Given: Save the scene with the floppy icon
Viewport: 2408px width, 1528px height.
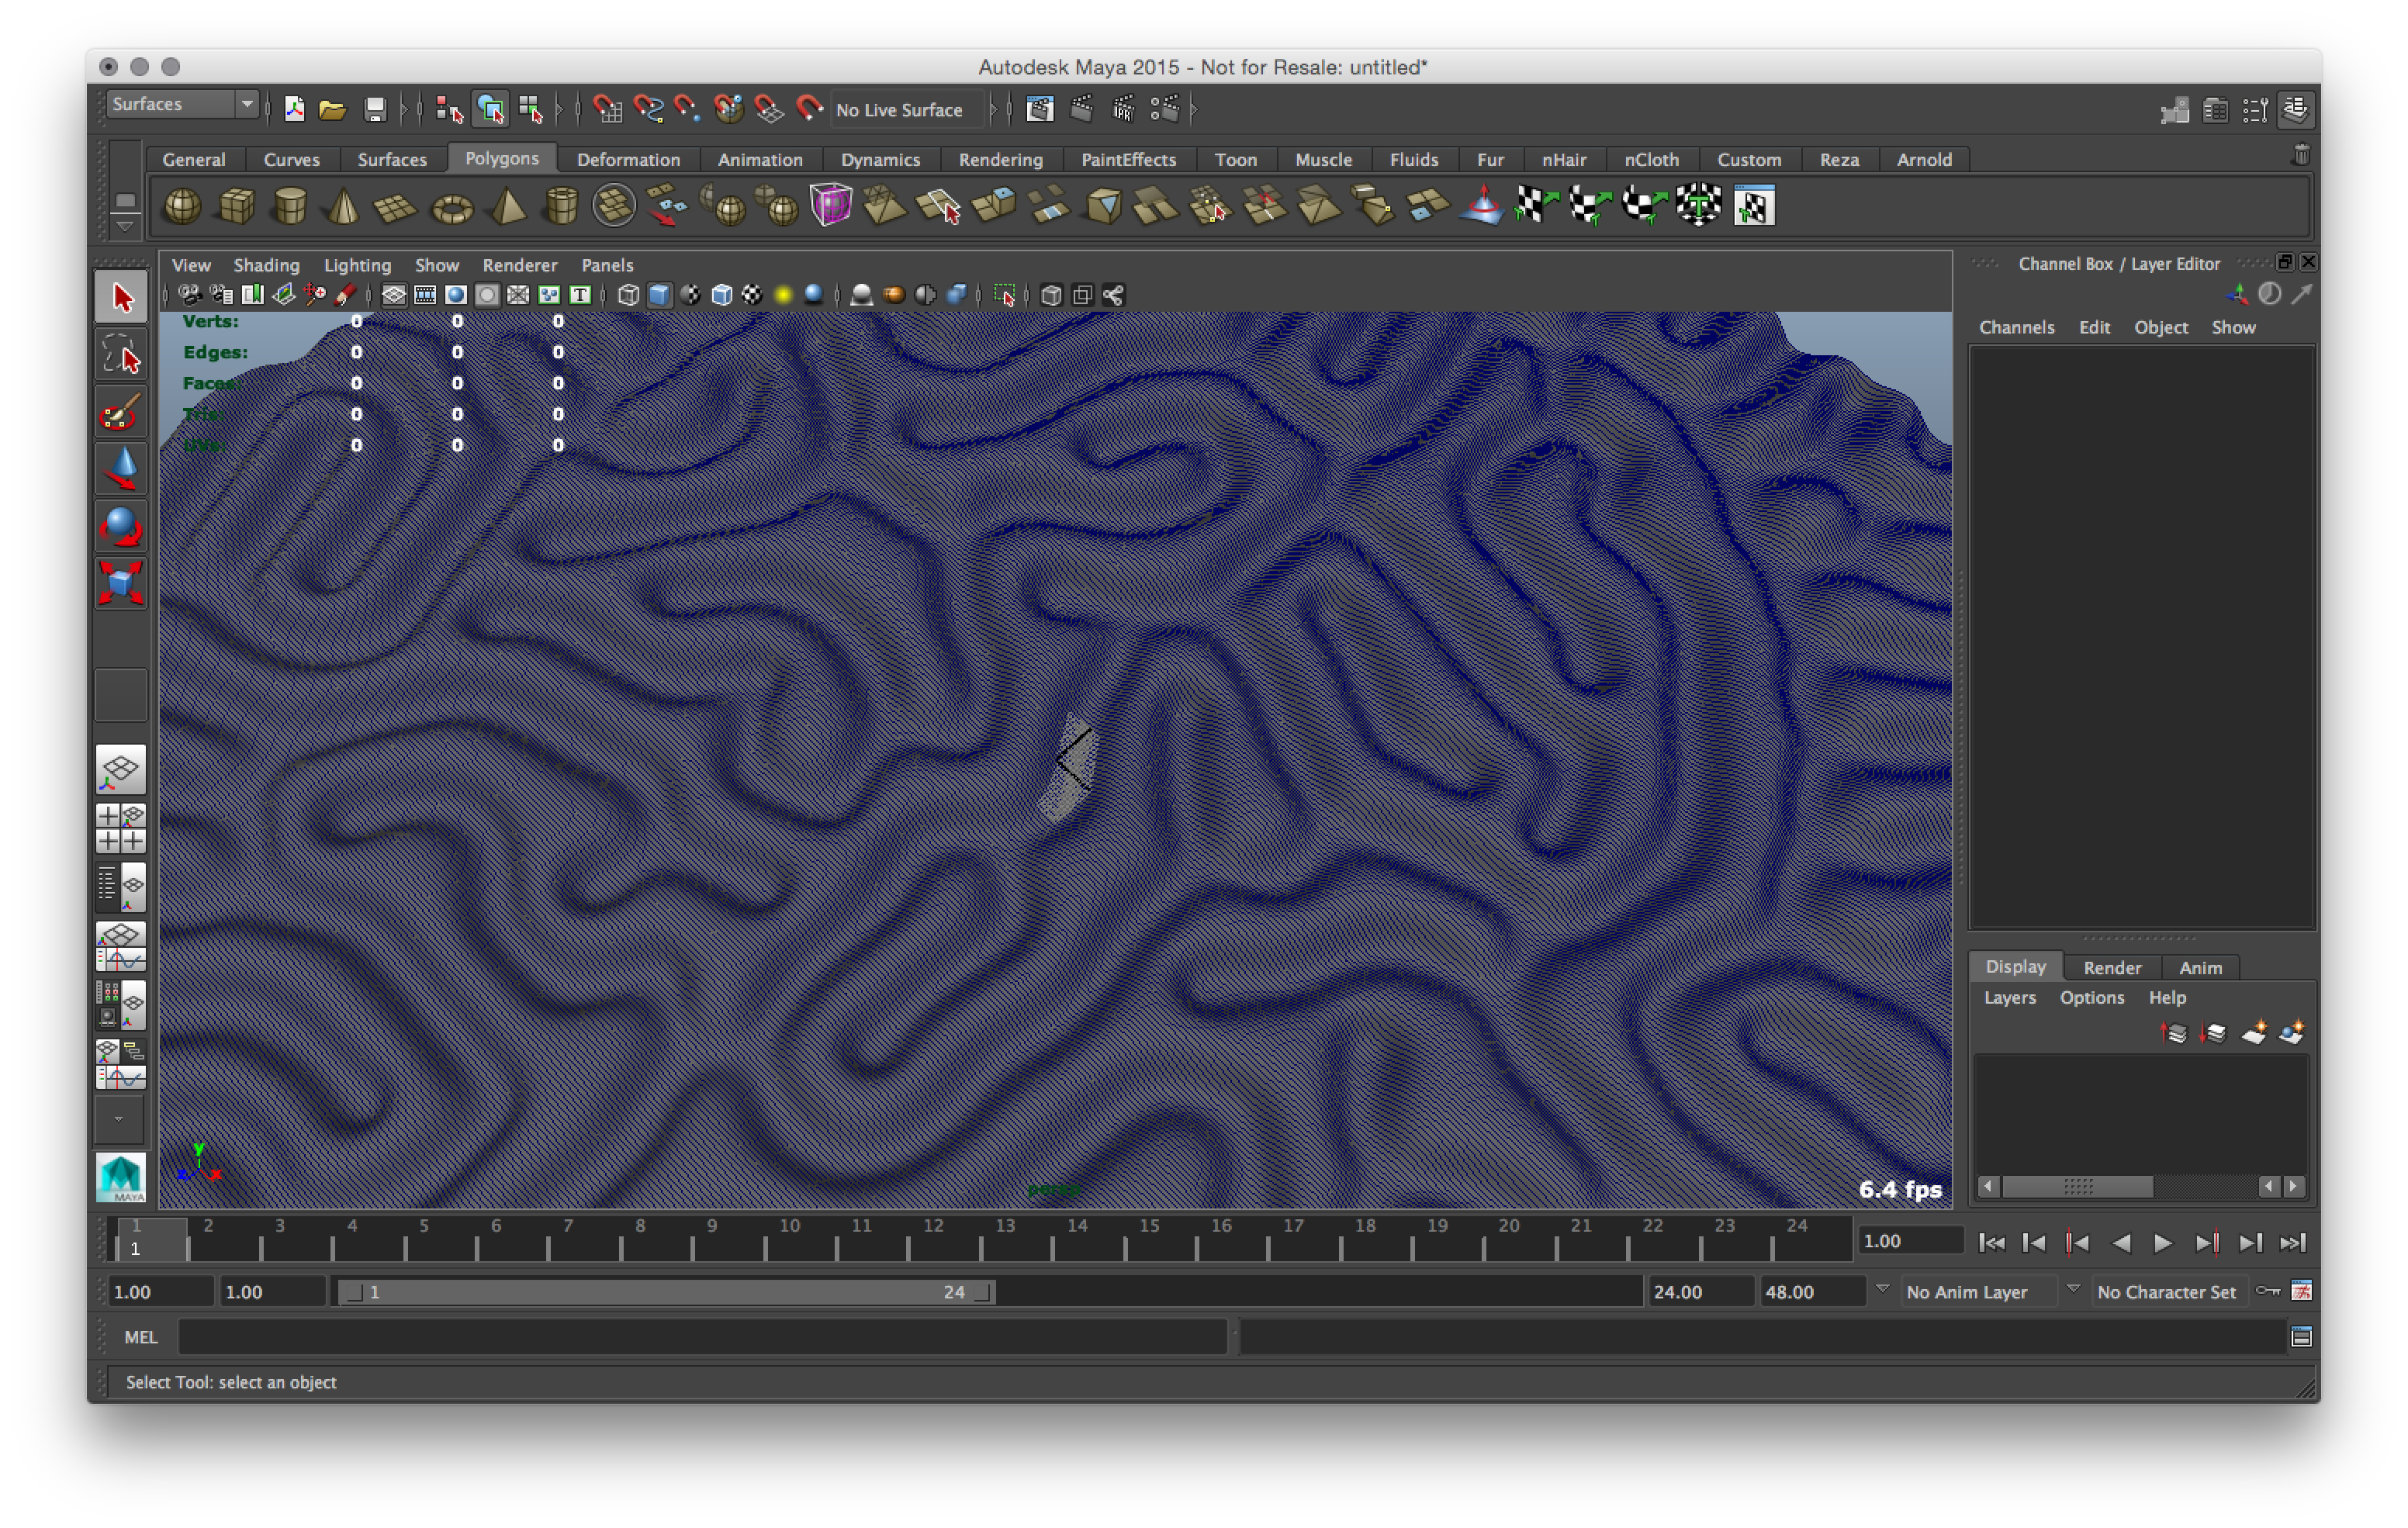Looking at the screenshot, I should point(375,109).
